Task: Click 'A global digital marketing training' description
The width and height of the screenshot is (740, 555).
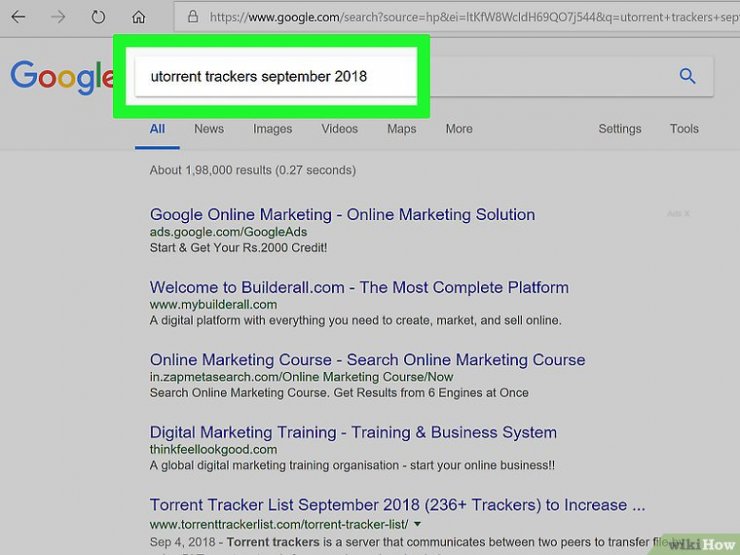Action: coord(352,465)
